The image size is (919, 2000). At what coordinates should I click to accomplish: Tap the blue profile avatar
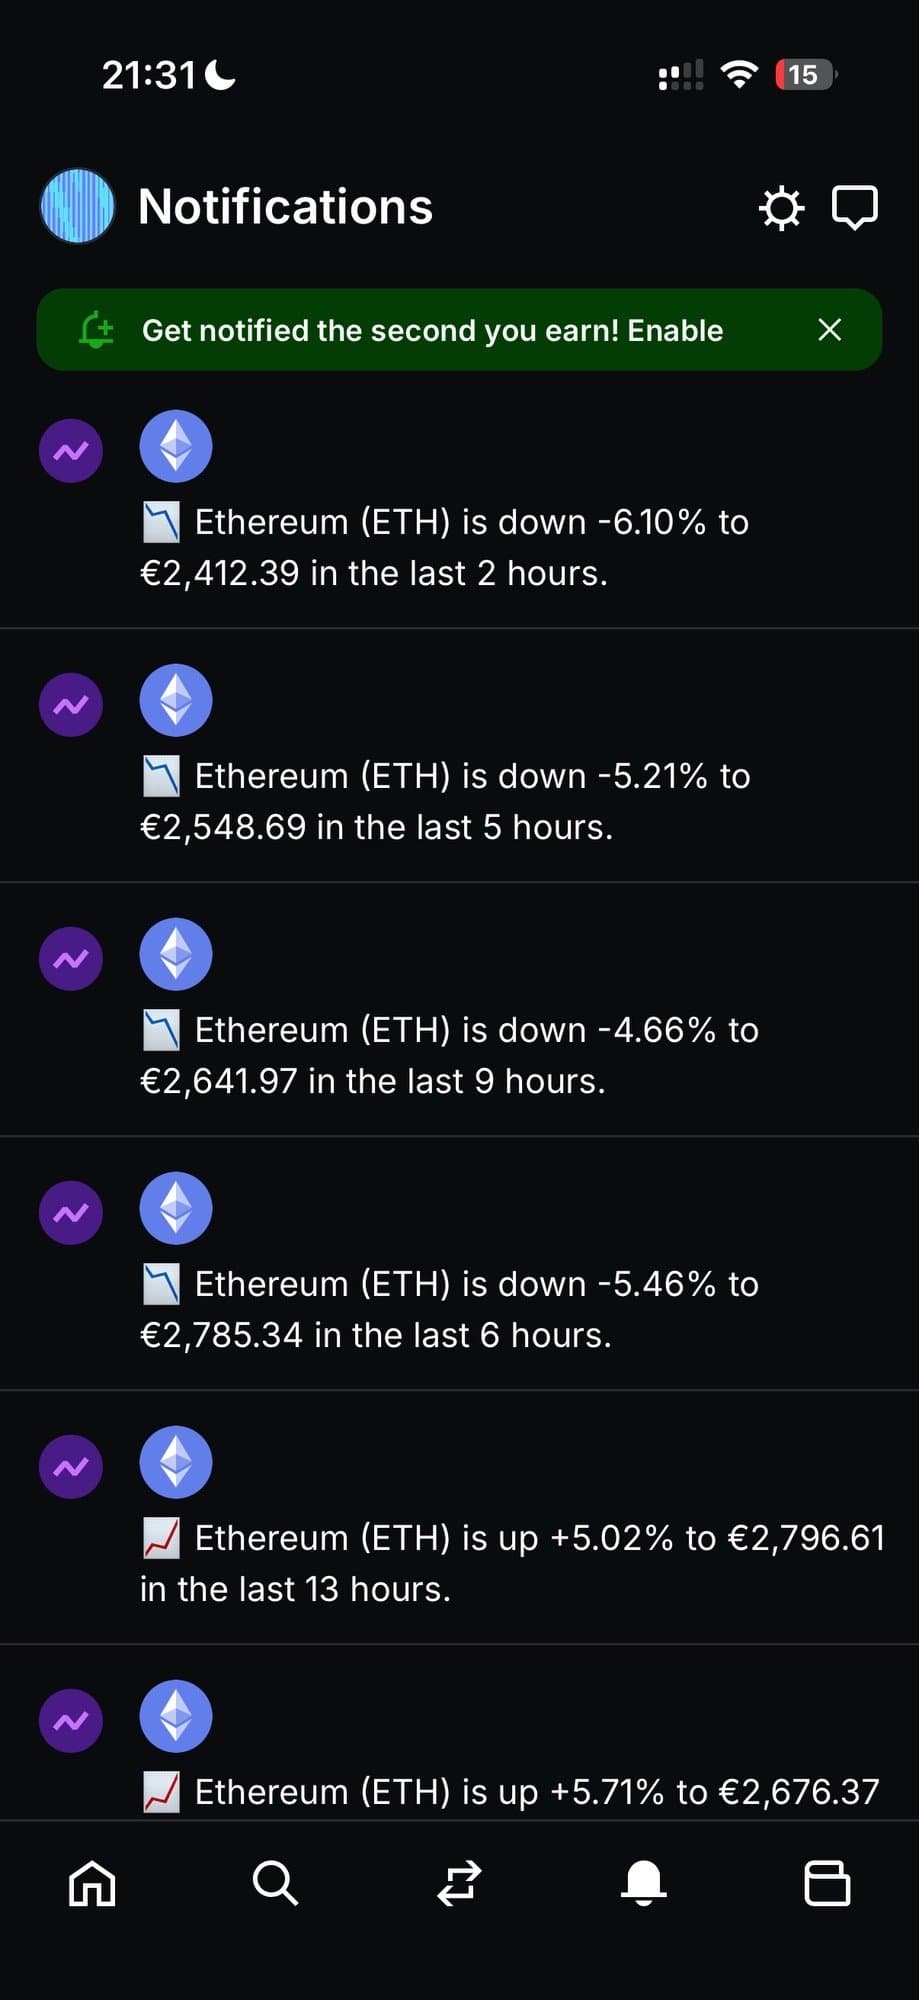(x=77, y=206)
